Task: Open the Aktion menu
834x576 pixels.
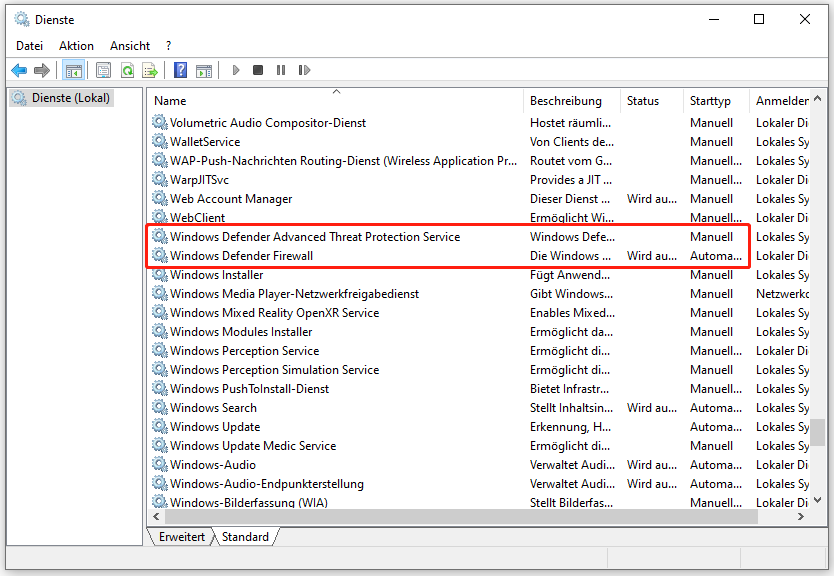Action: pos(76,45)
